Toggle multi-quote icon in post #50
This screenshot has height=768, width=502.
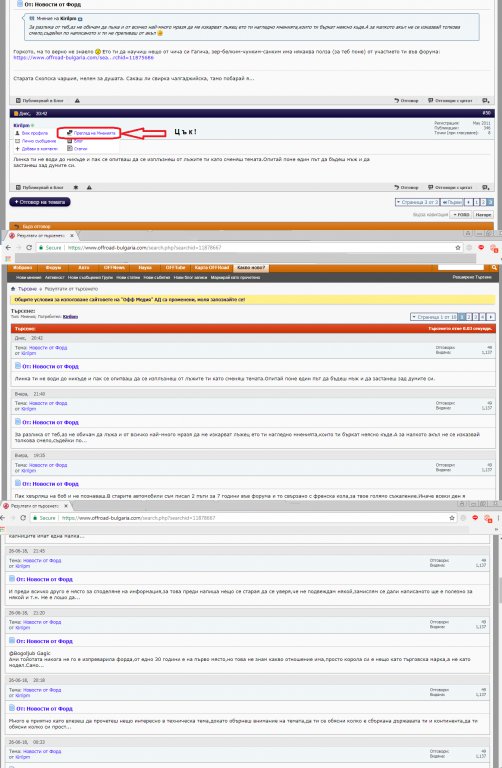pyautogui.click(x=485, y=187)
